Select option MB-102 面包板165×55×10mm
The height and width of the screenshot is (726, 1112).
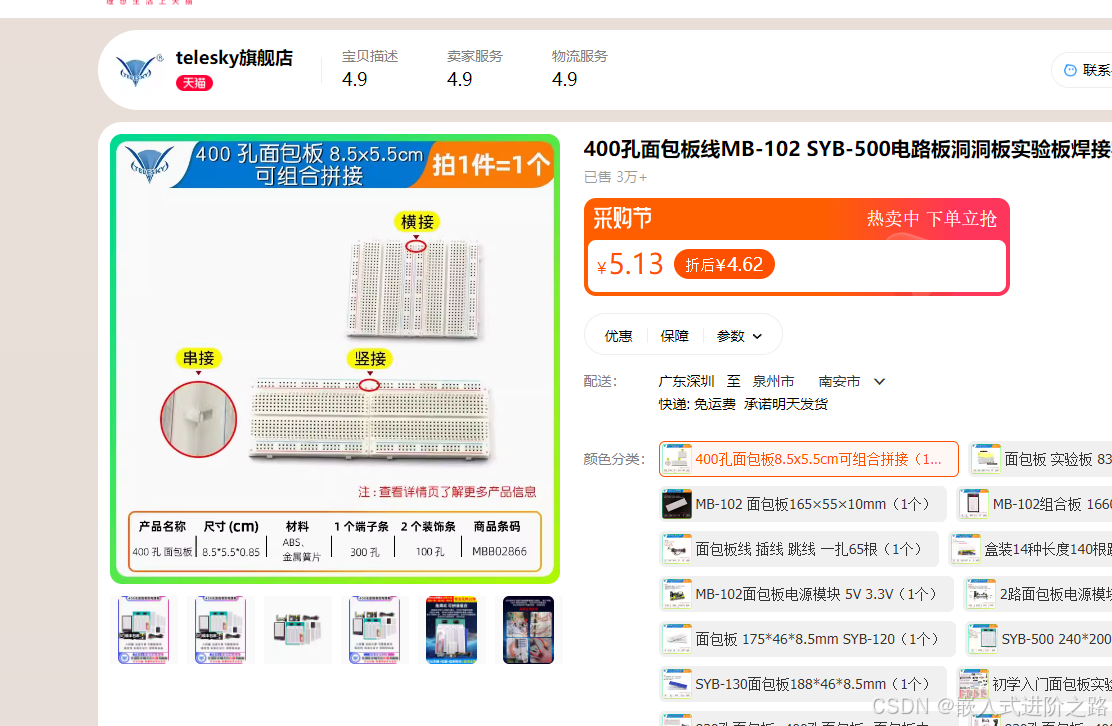click(x=803, y=504)
